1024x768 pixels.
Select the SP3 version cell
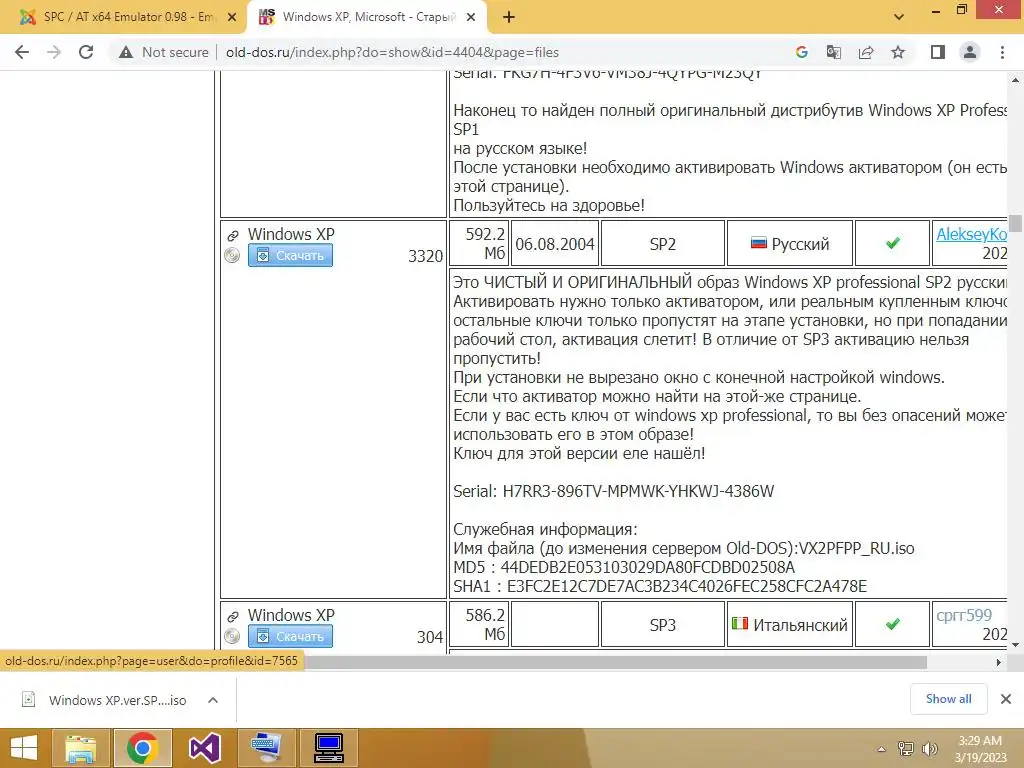point(662,625)
